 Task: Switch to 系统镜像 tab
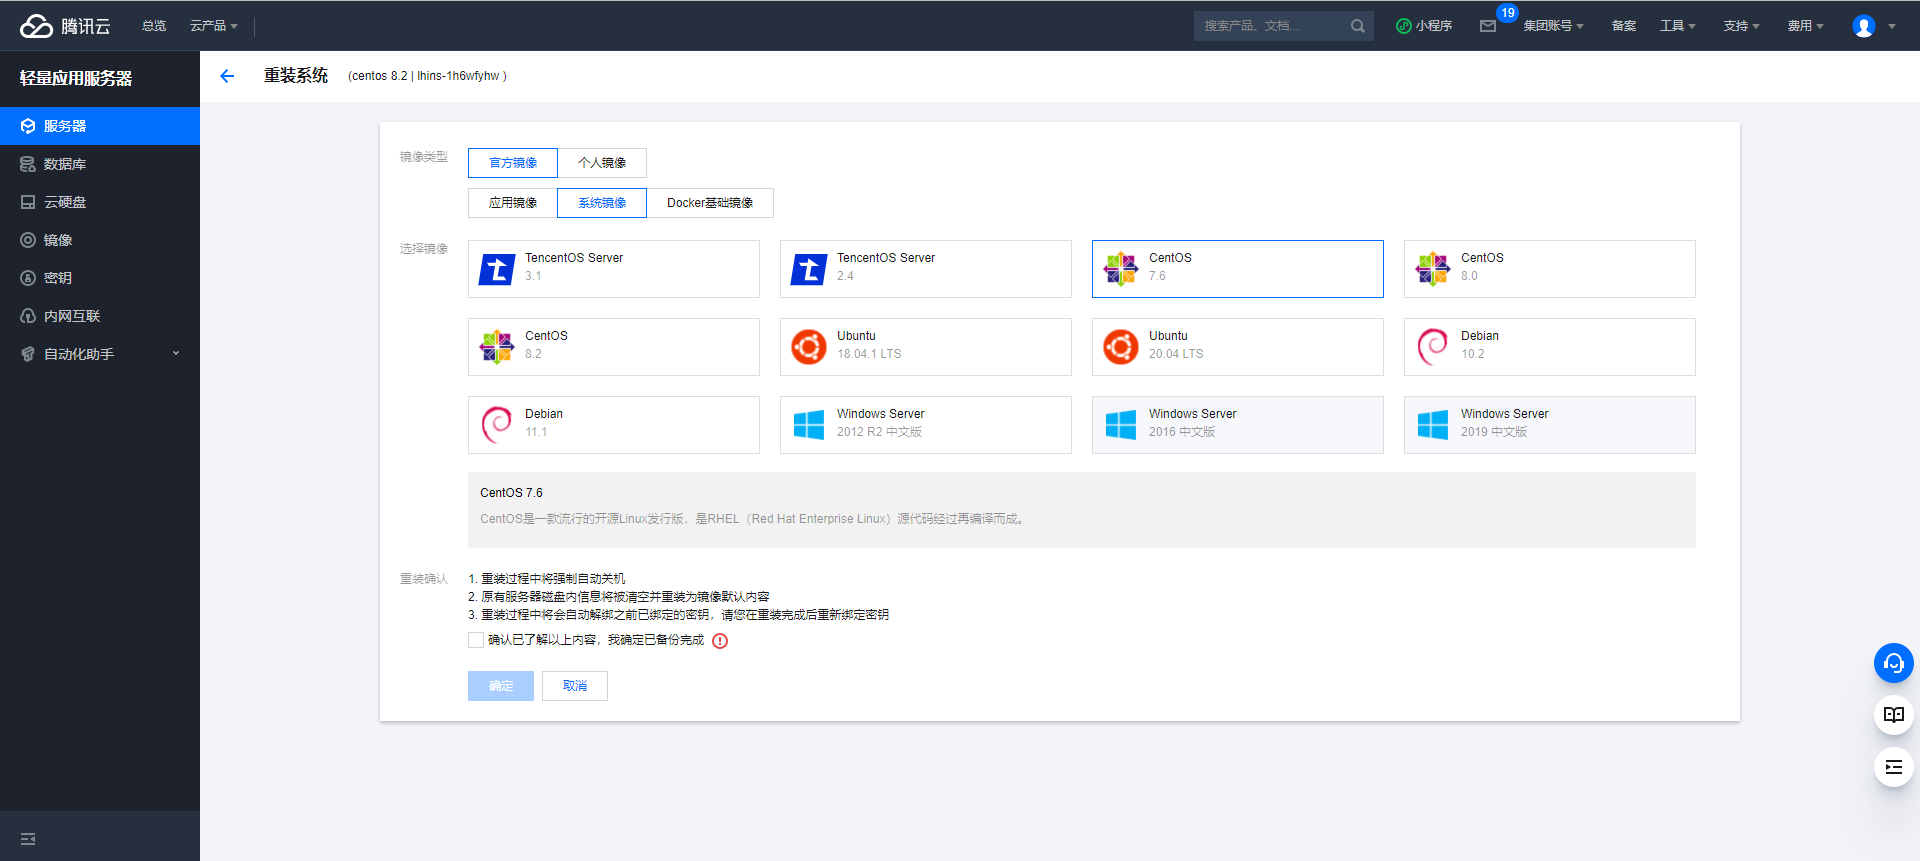coord(602,203)
